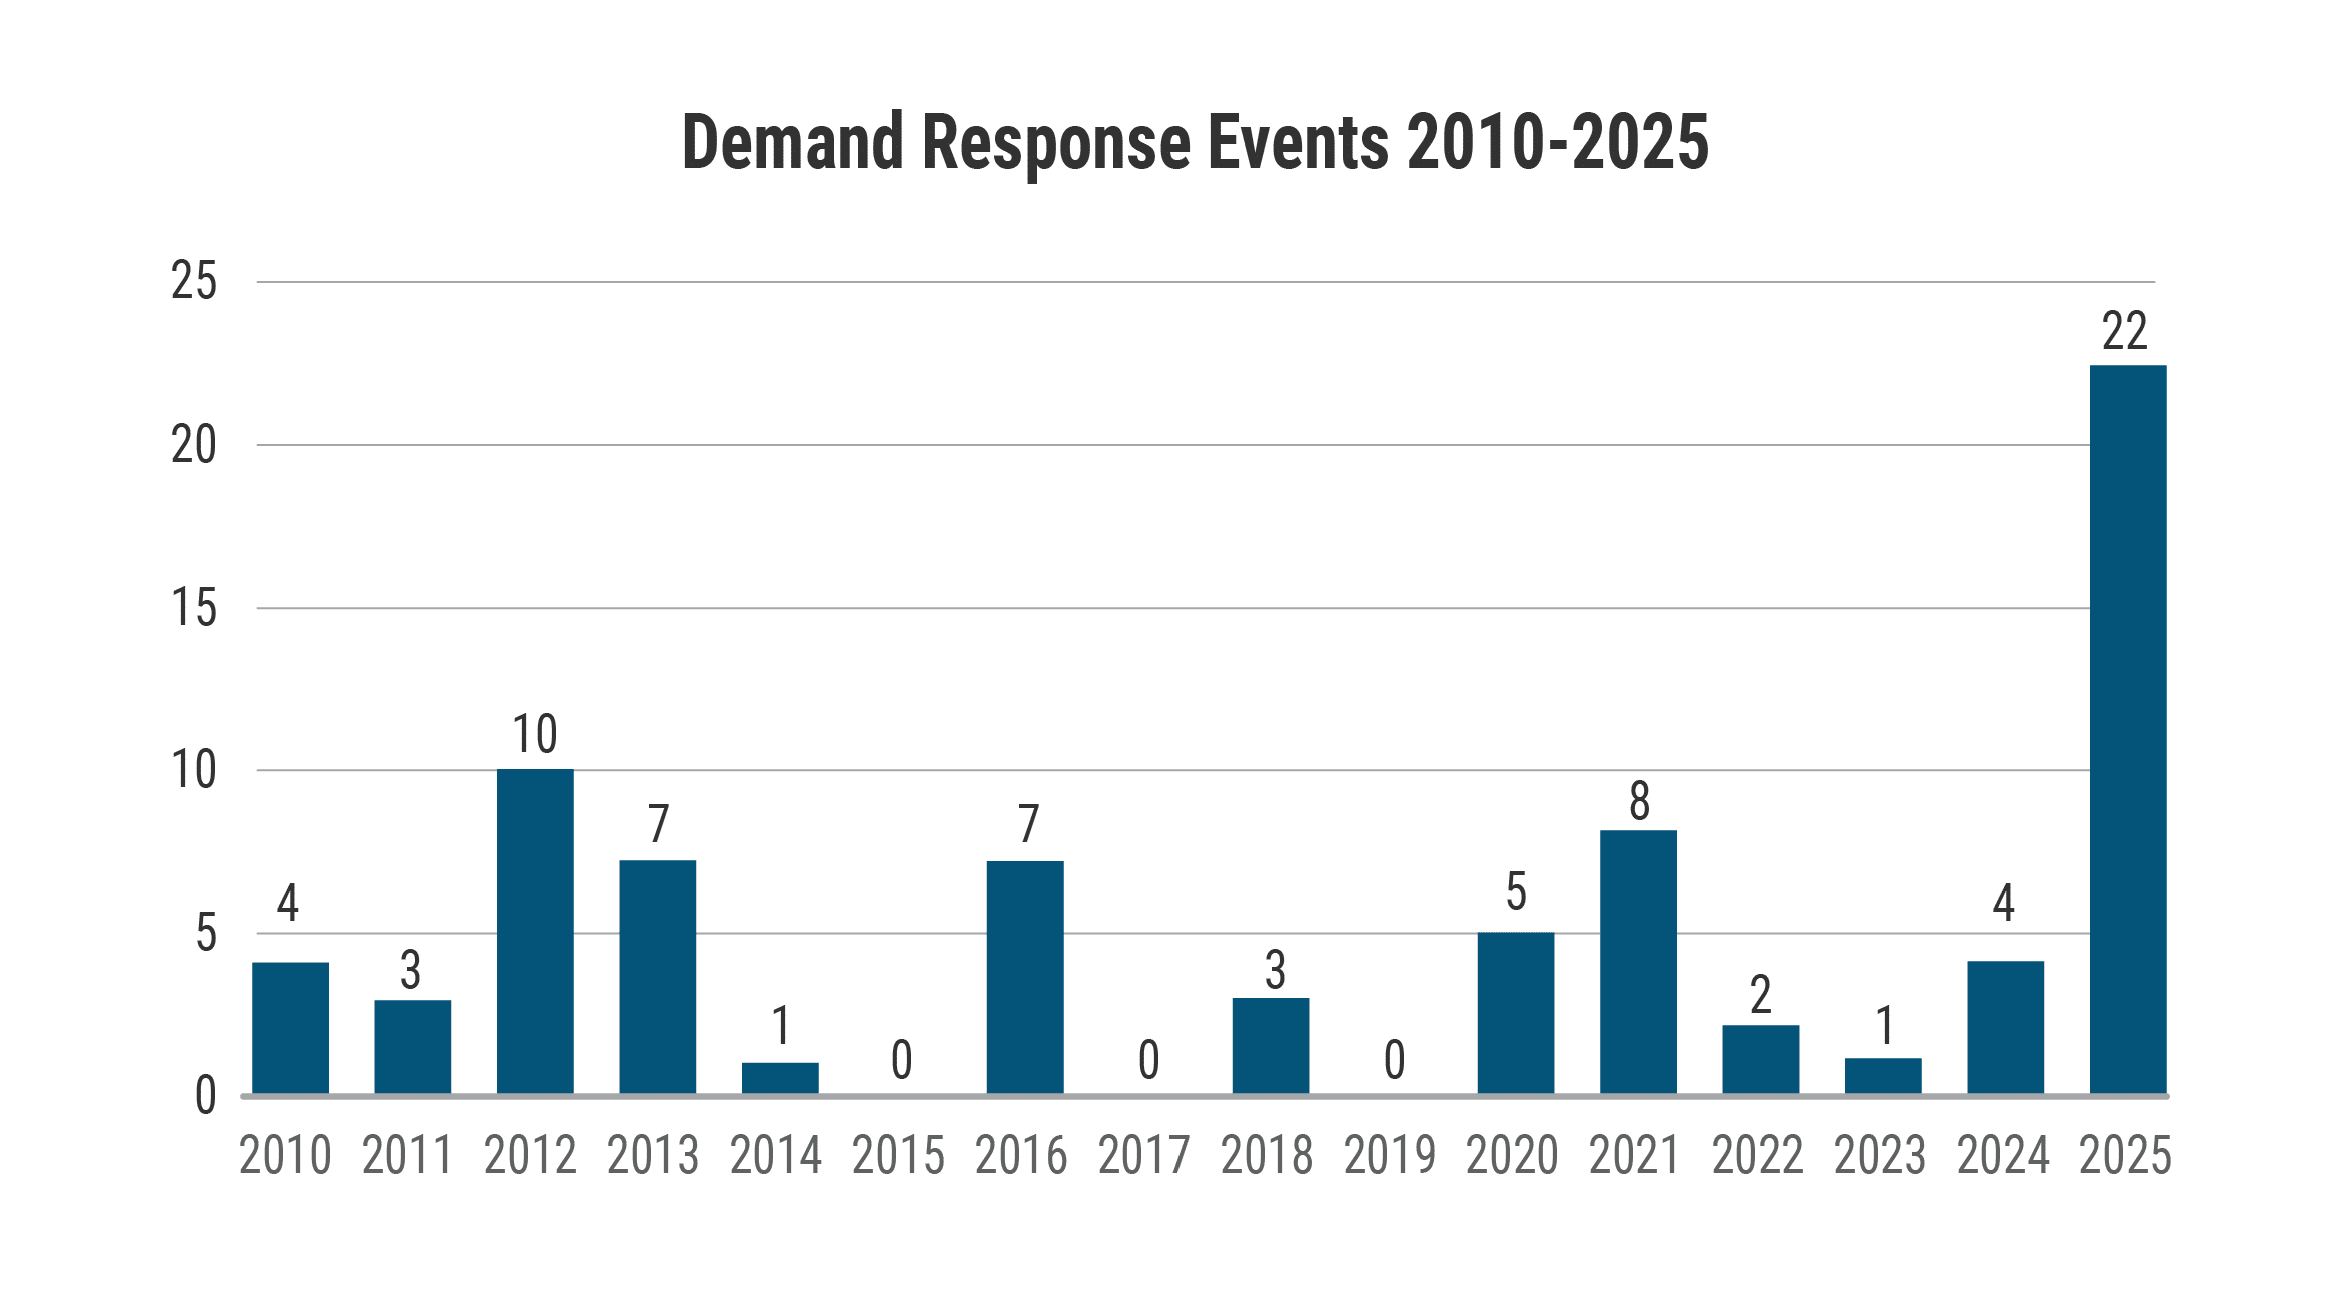Viewport: 2350px width, 1305px height.
Task: Click the y-axis label 25
Action: click(194, 281)
